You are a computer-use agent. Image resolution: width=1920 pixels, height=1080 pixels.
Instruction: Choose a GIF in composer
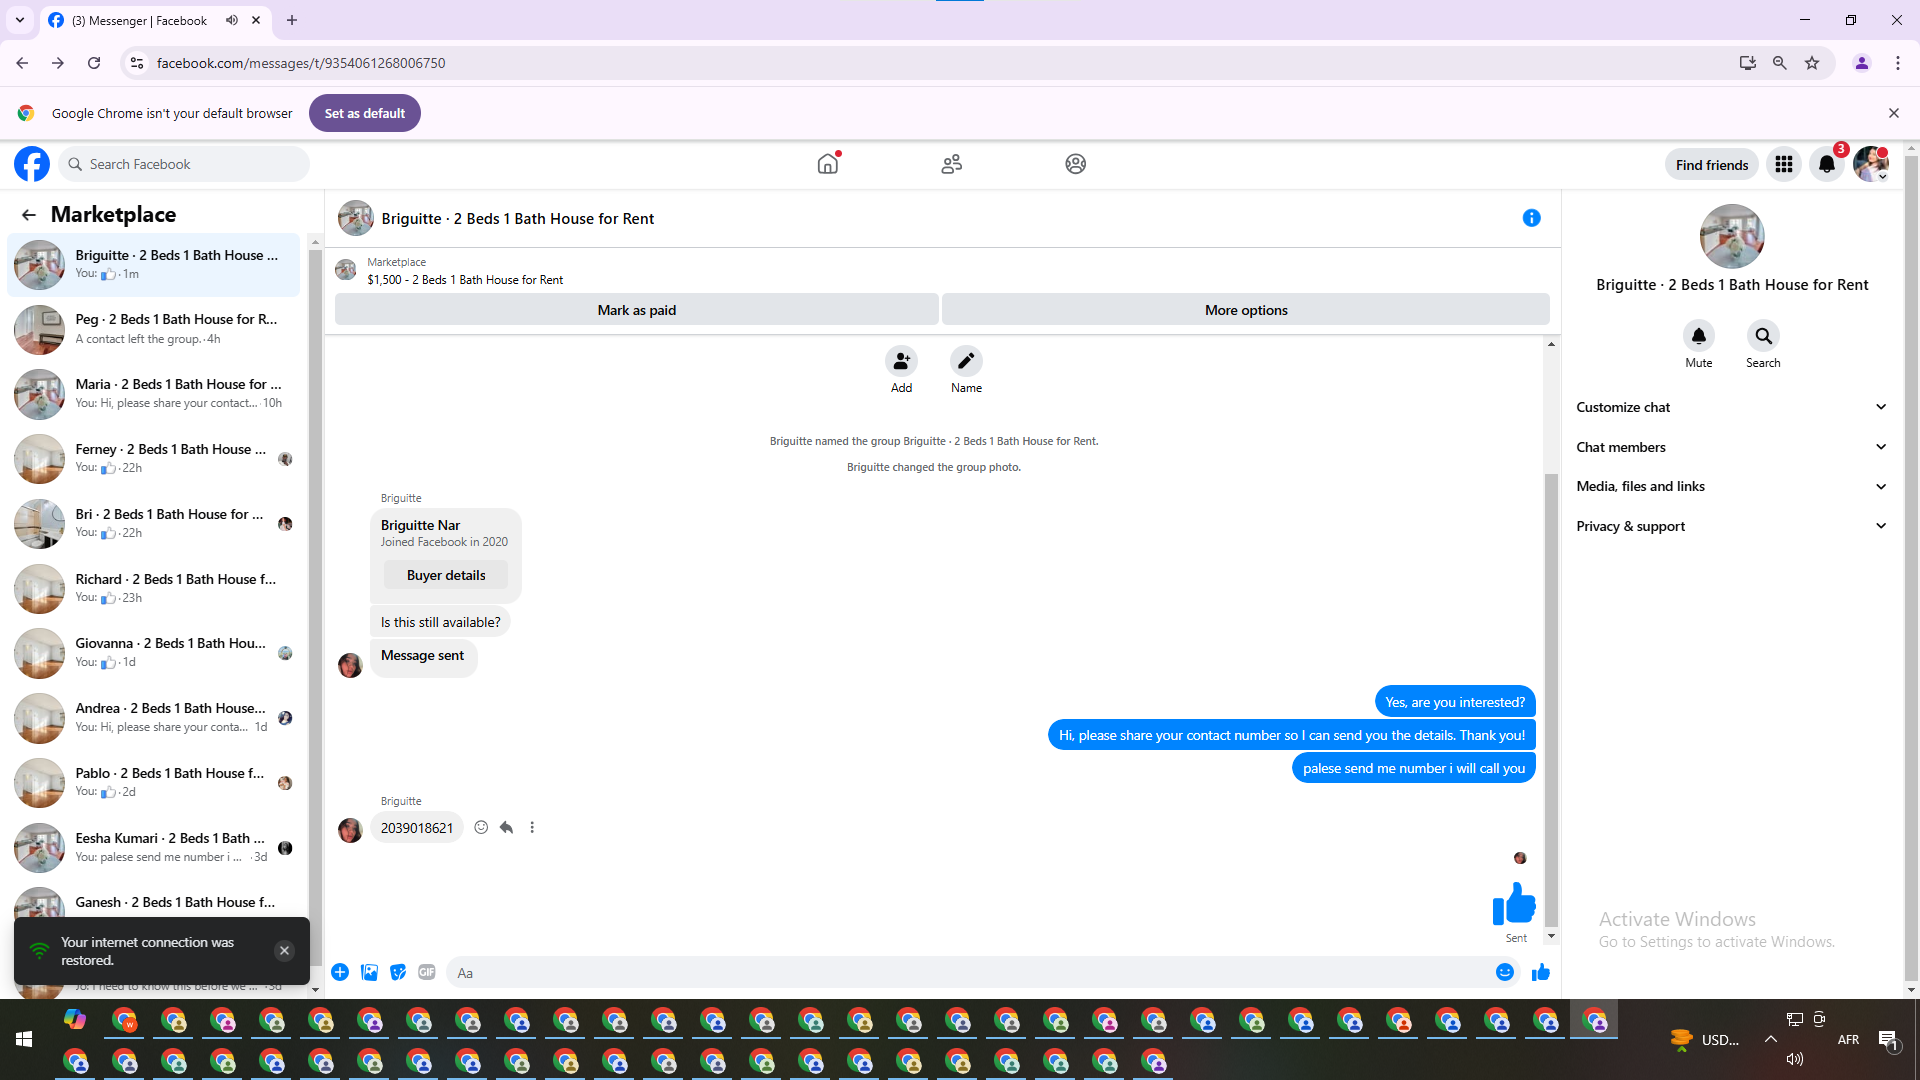tap(427, 973)
